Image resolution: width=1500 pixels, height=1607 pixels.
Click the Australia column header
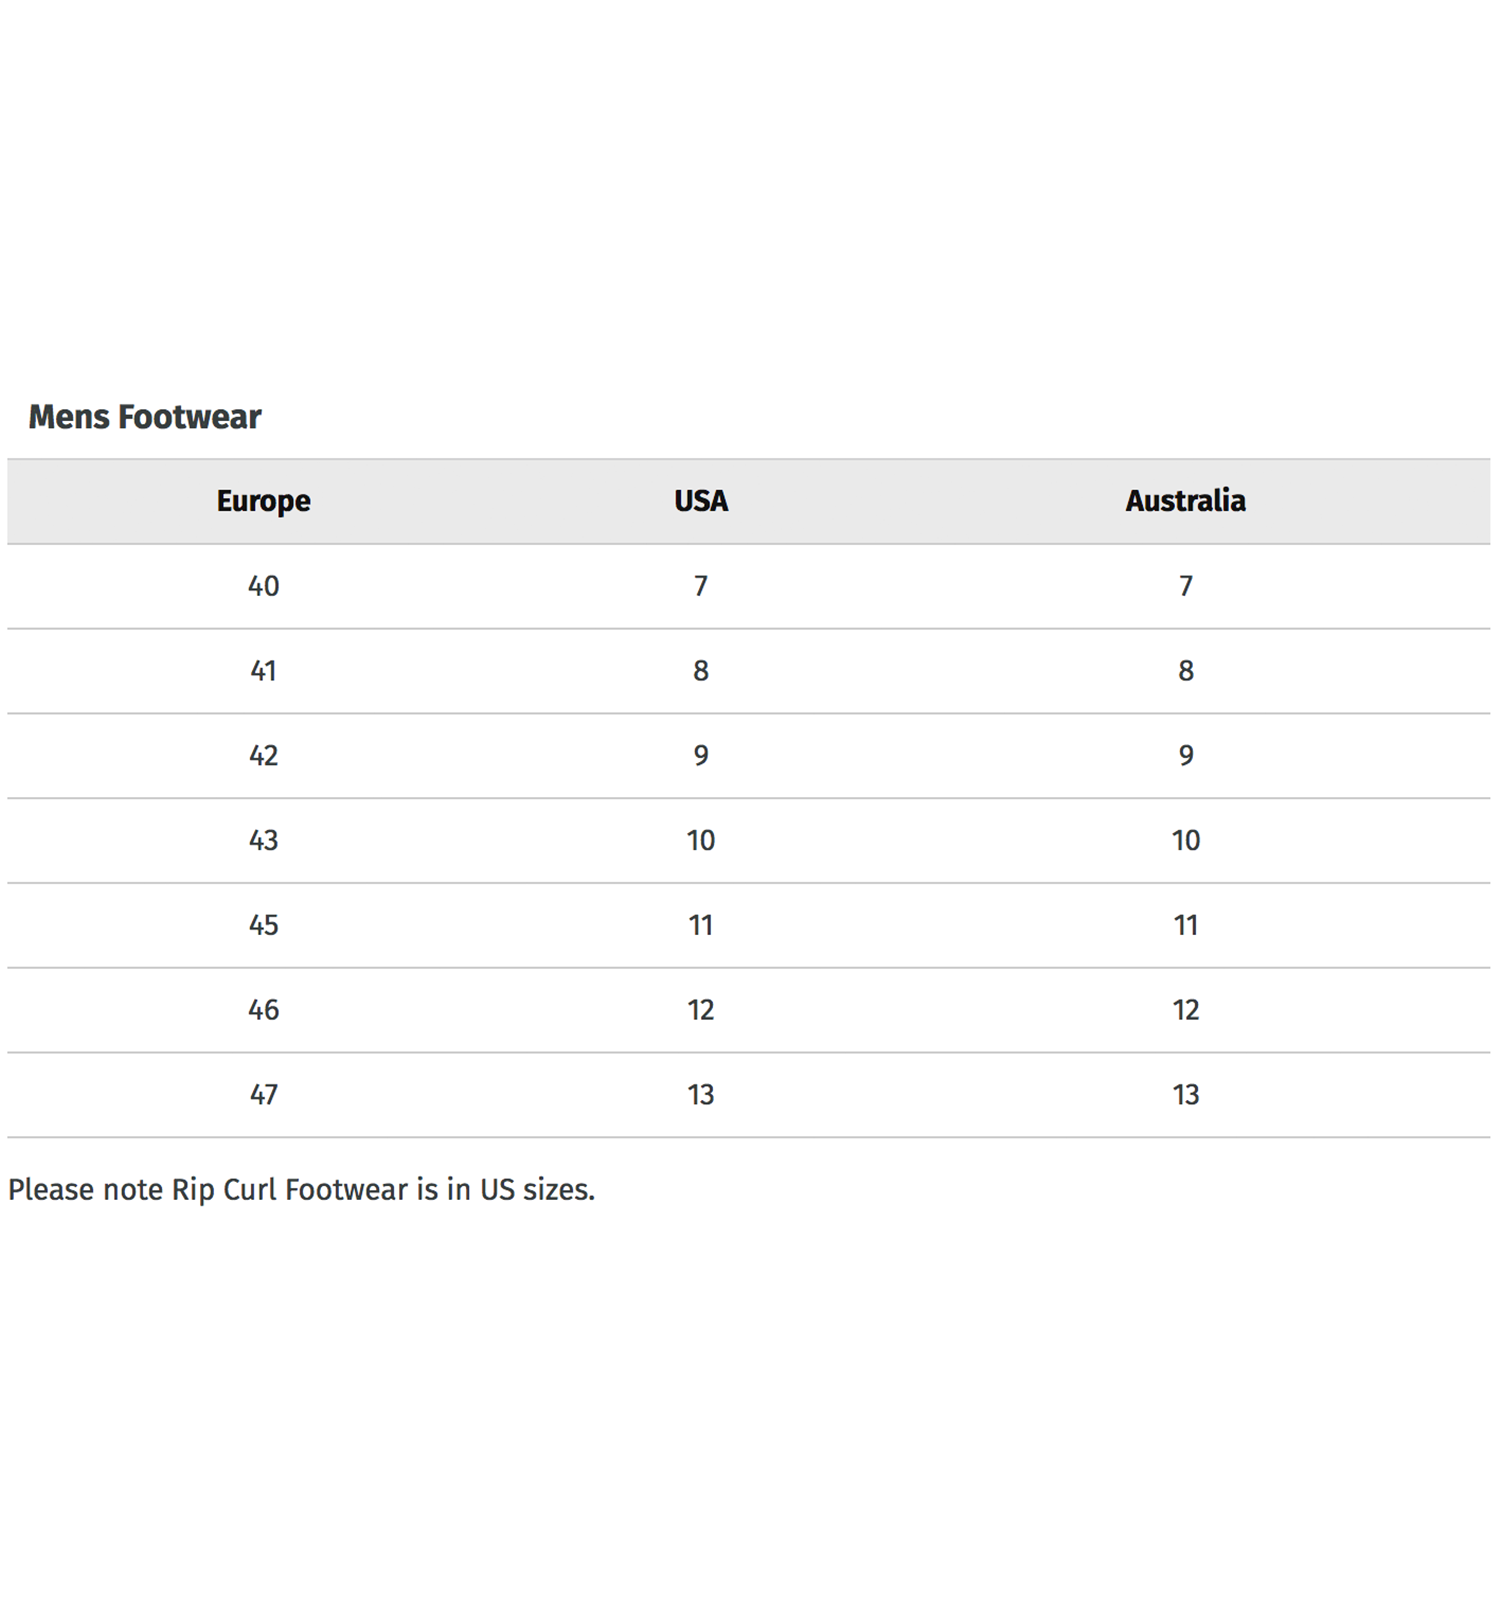(x=1185, y=501)
